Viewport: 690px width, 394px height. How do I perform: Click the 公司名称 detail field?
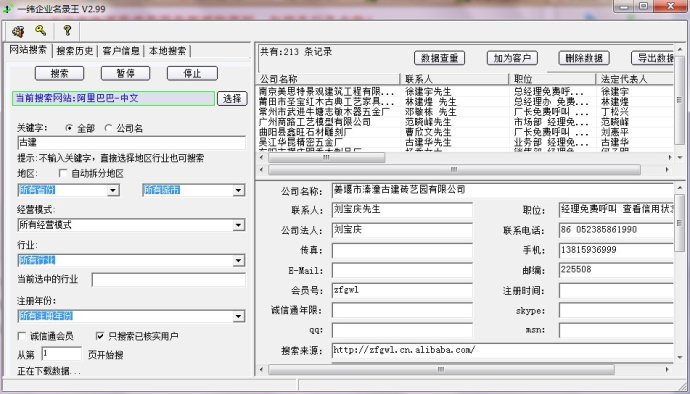pos(503,190)
